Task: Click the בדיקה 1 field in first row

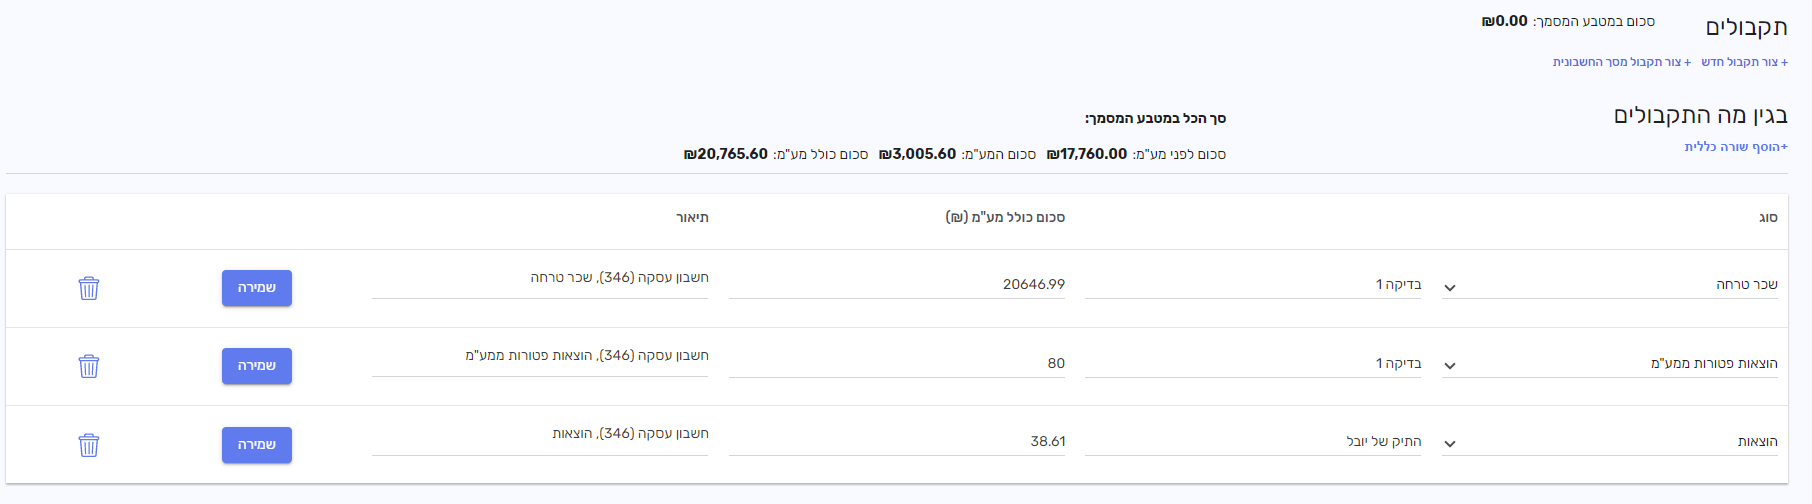Action: pos(1254,285)
